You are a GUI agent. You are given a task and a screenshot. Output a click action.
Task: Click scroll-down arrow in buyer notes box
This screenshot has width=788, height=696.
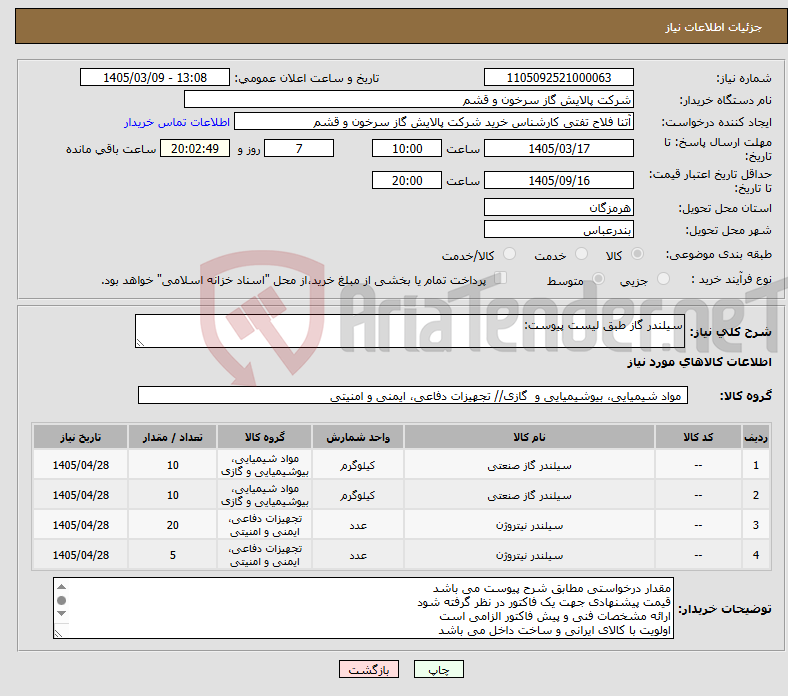[x=61, y=614]
